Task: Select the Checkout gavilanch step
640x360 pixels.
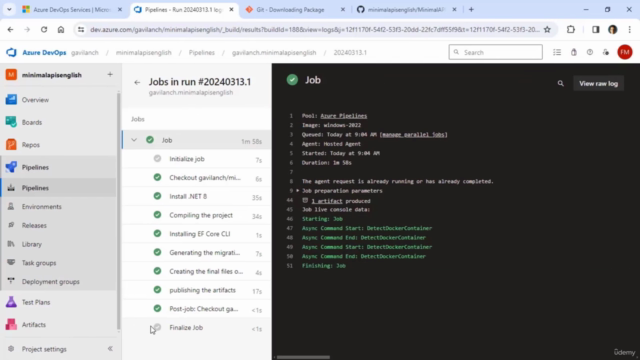Action: point(197,178)
